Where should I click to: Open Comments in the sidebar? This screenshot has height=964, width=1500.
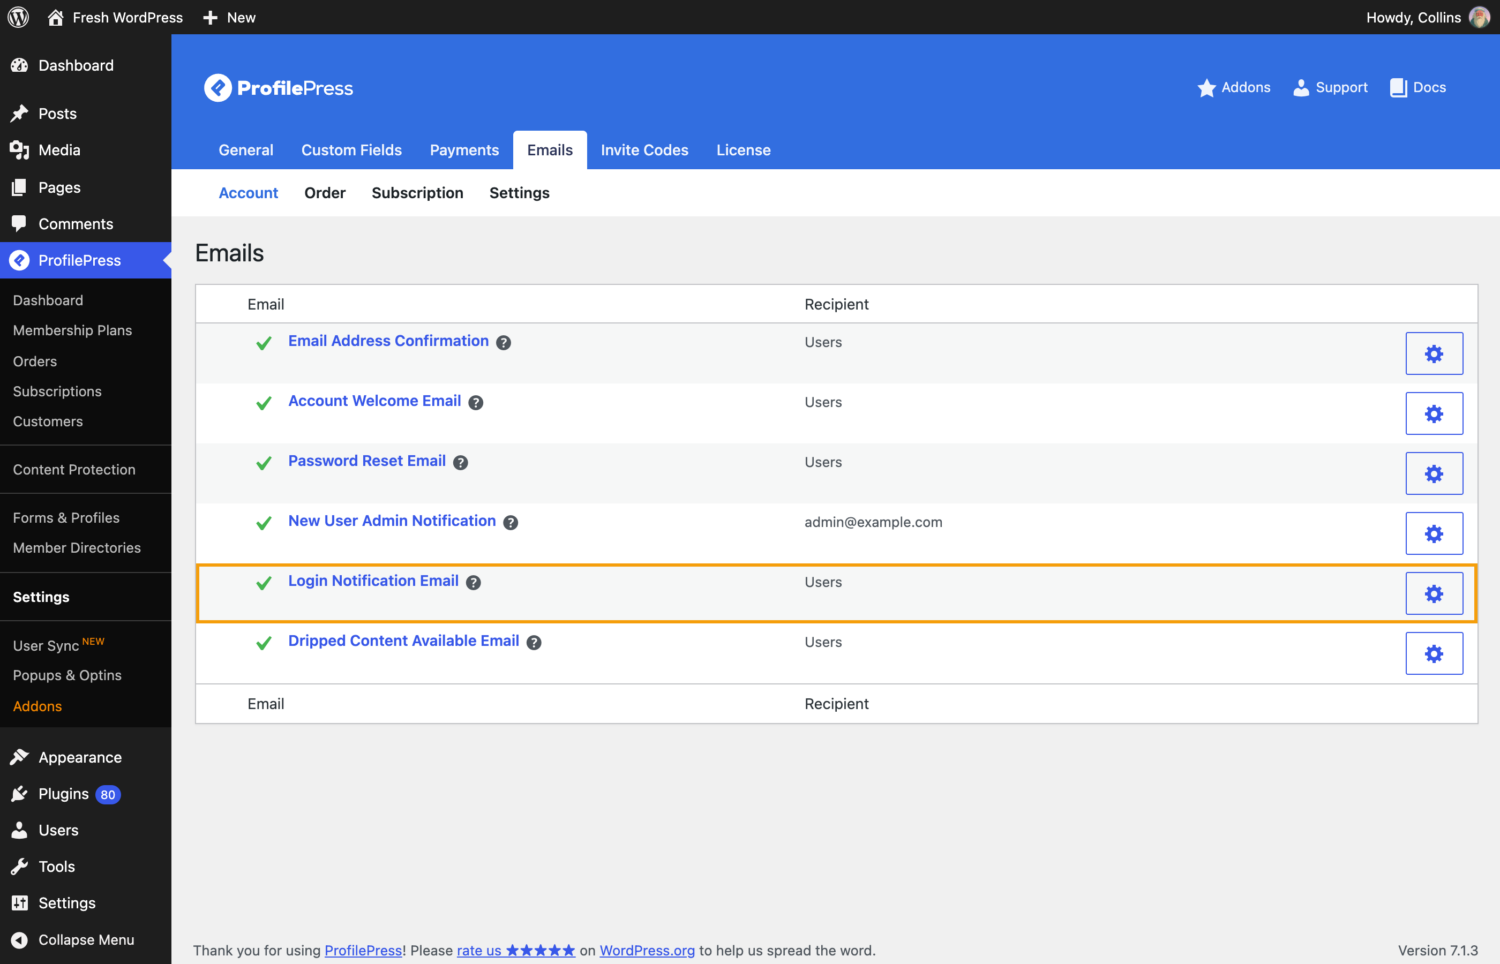click(85, 224)
